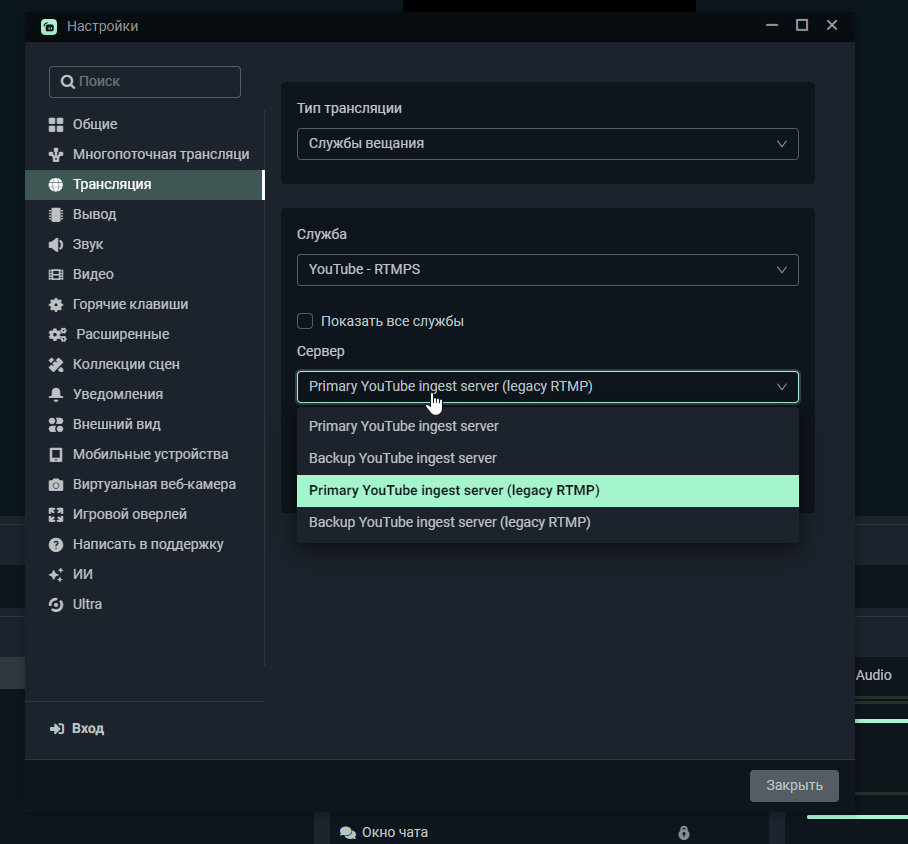Screen dimensions: 908x844
Task: Click the Тип трансляции dropdown chevron
Action: [782, 144]
